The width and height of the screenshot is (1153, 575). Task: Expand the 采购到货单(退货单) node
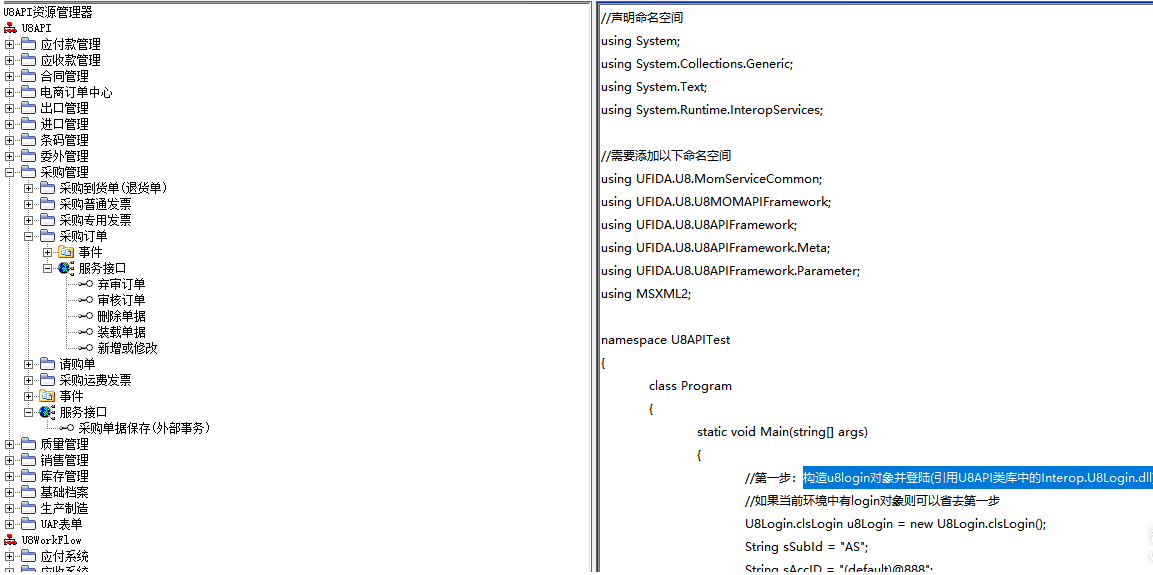click(x=28, y=188)
